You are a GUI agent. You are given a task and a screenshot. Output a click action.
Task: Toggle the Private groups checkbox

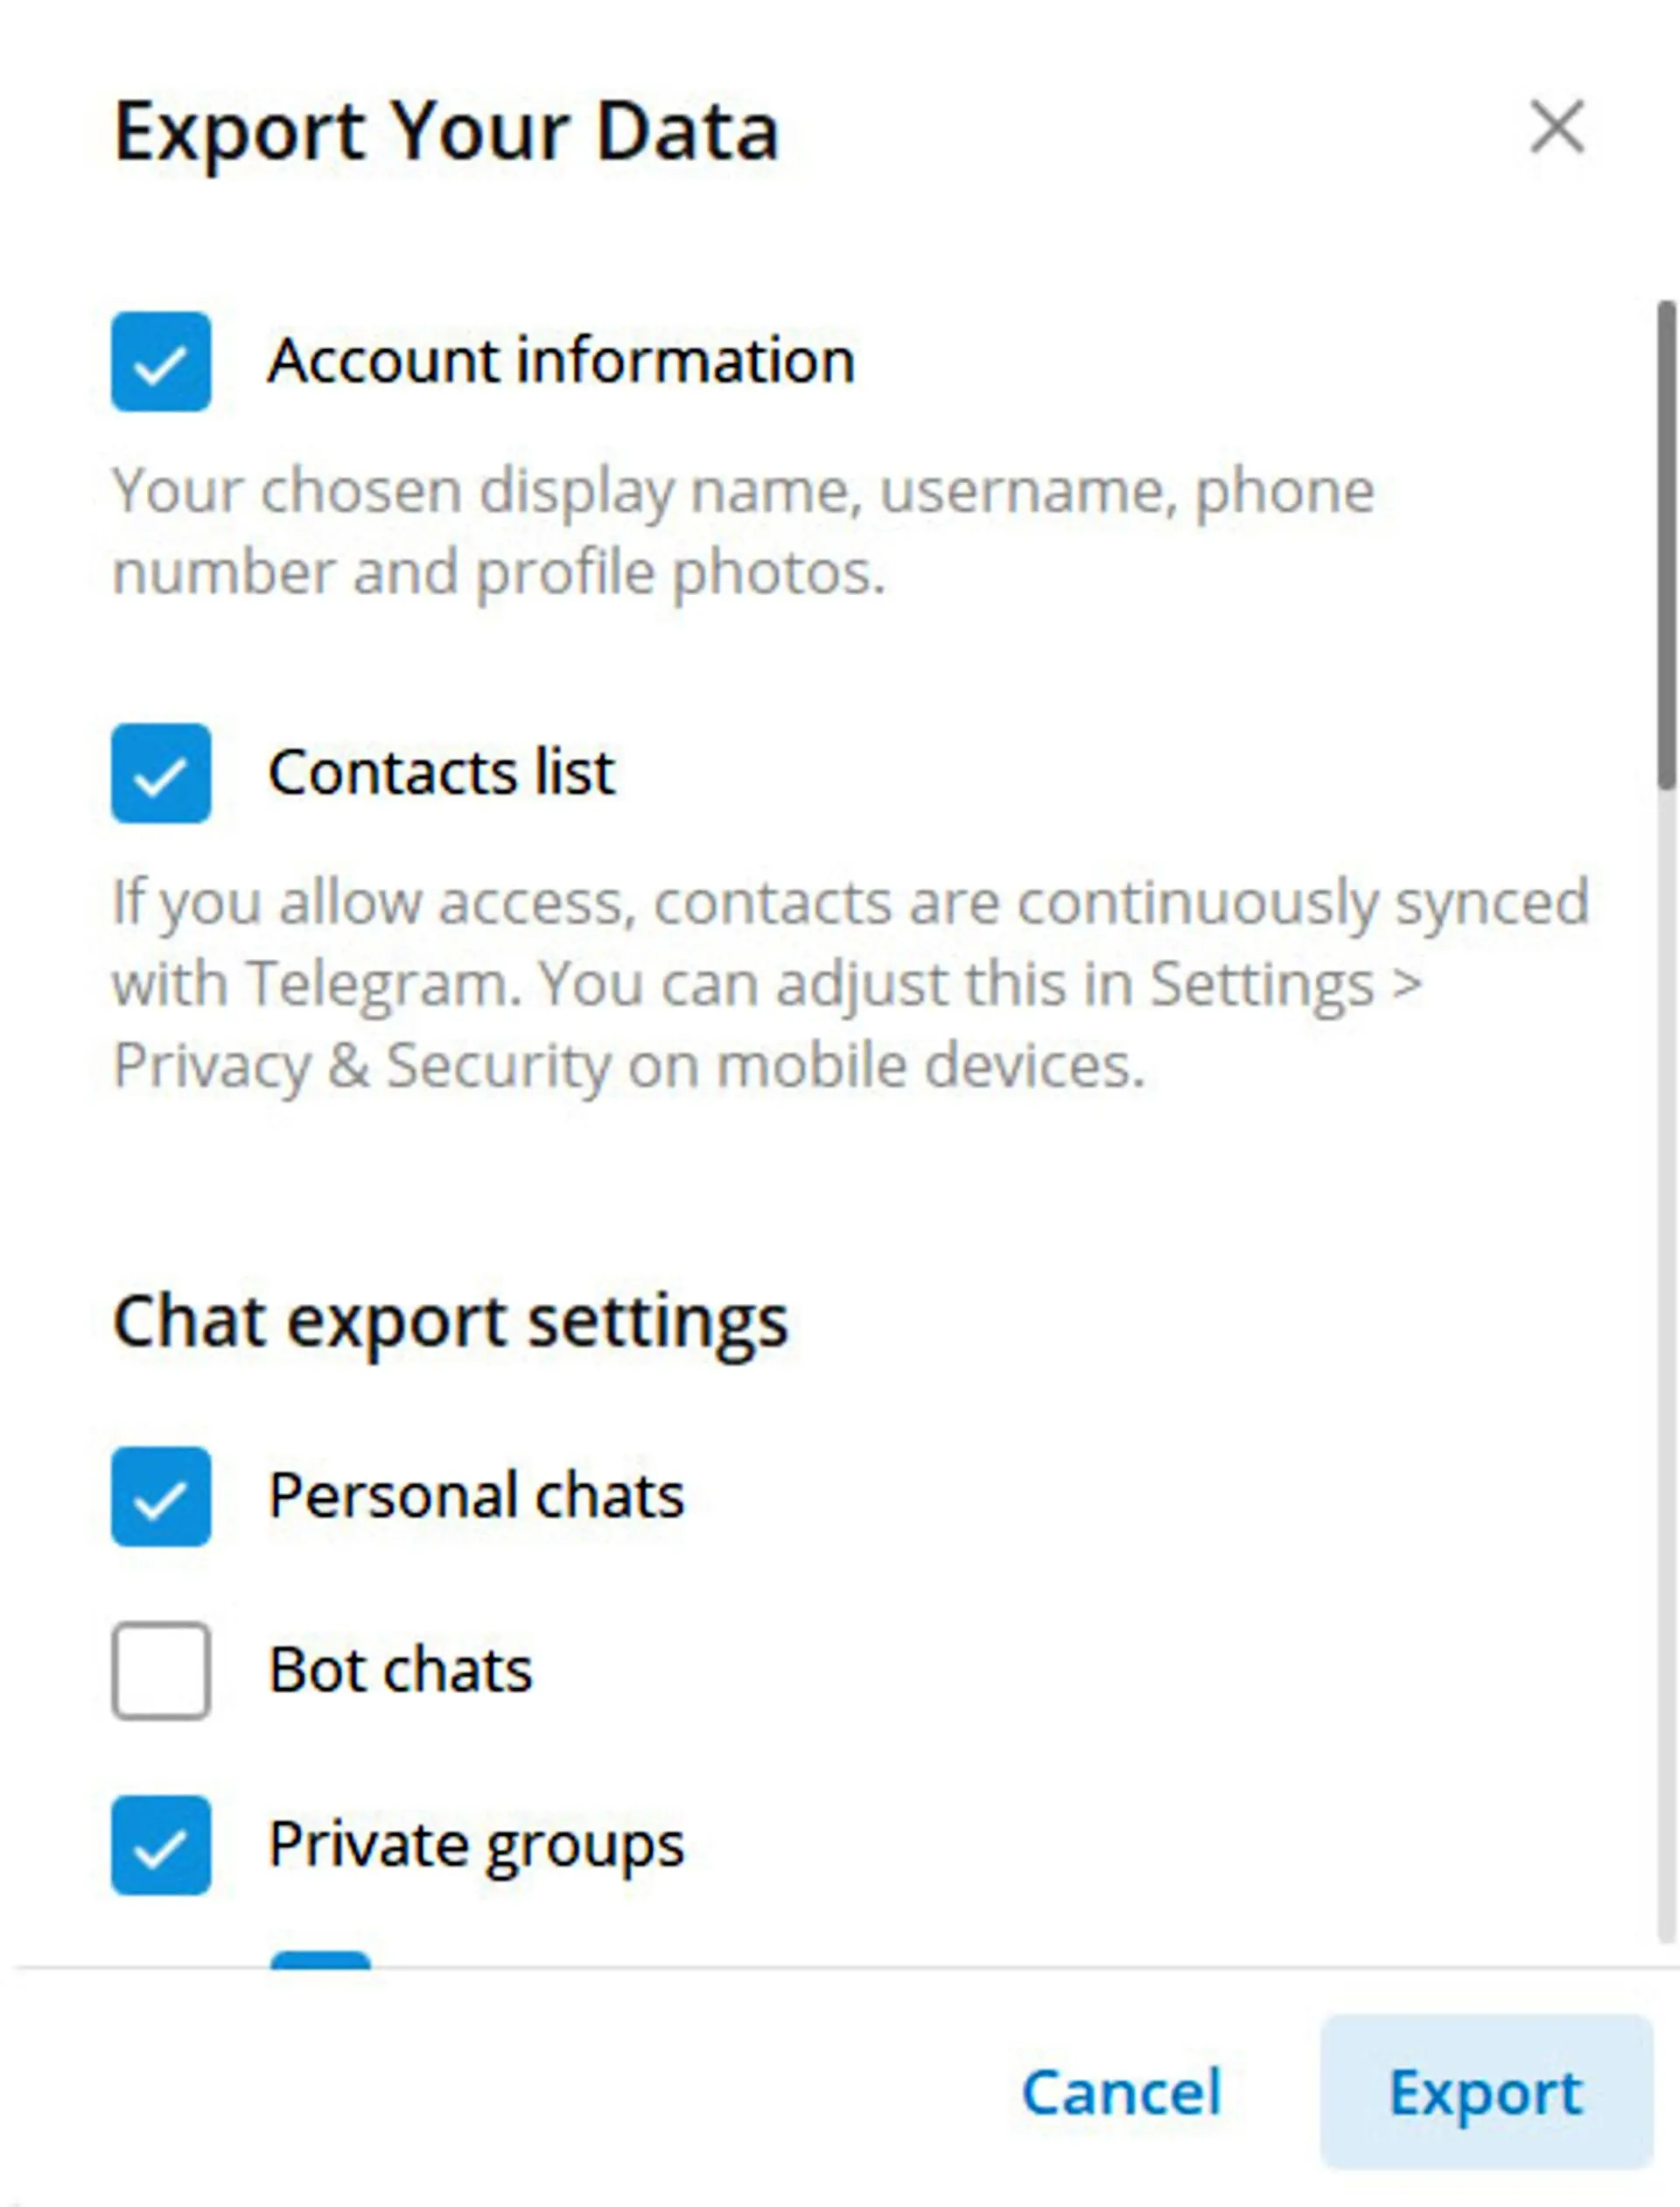point(161,1845)
